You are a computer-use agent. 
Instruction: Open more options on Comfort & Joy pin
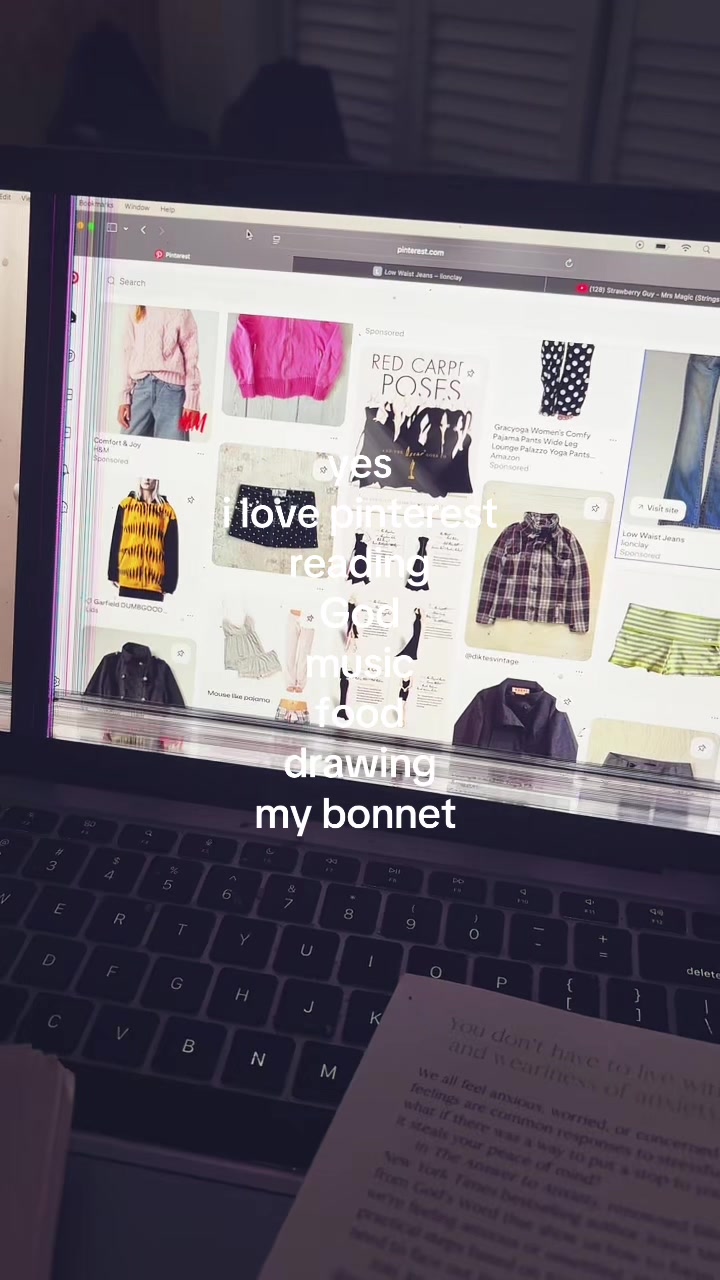point(200,453)
